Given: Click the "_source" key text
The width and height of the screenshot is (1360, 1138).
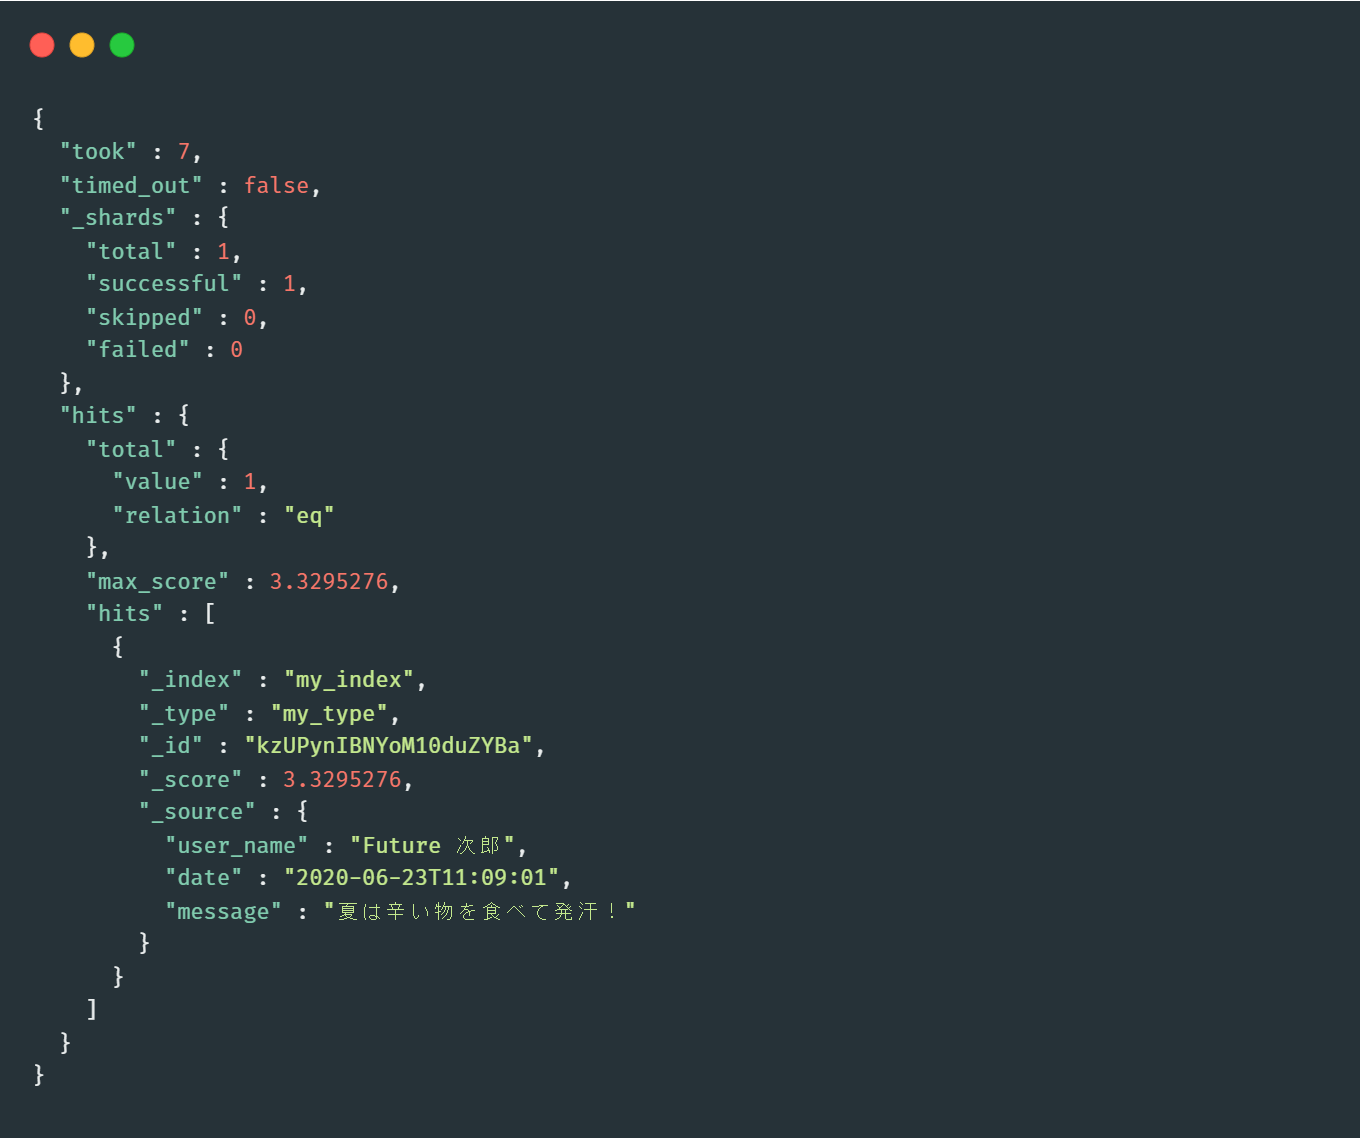Looking at the screenshot, I should (197, 812).
